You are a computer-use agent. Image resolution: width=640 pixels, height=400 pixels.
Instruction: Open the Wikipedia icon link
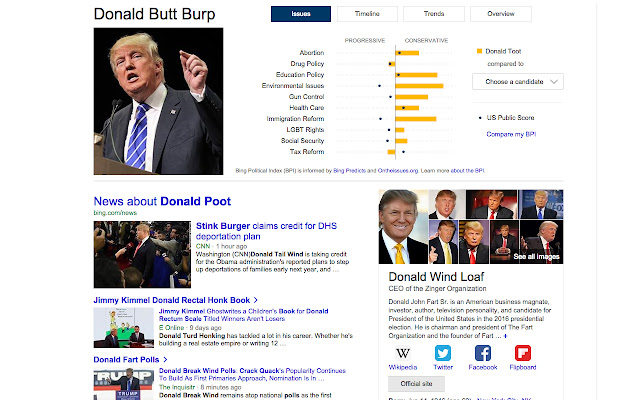[403, 353]
